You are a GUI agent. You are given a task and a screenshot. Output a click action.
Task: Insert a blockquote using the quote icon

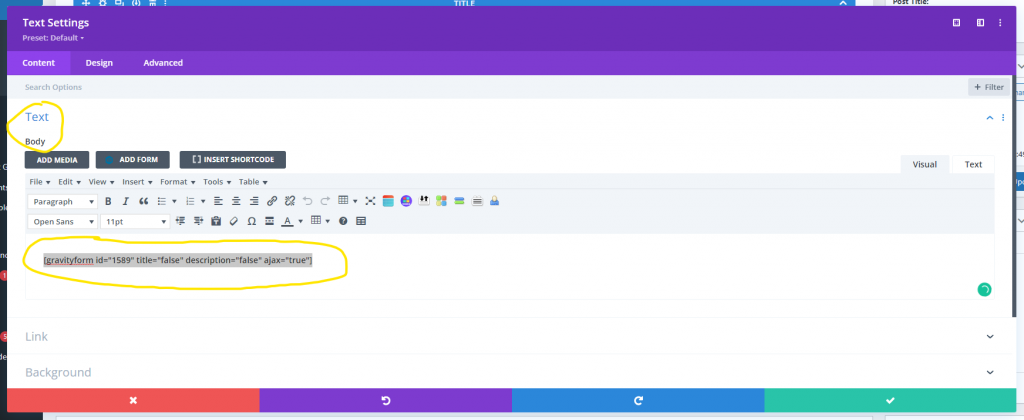click(144, 202)
